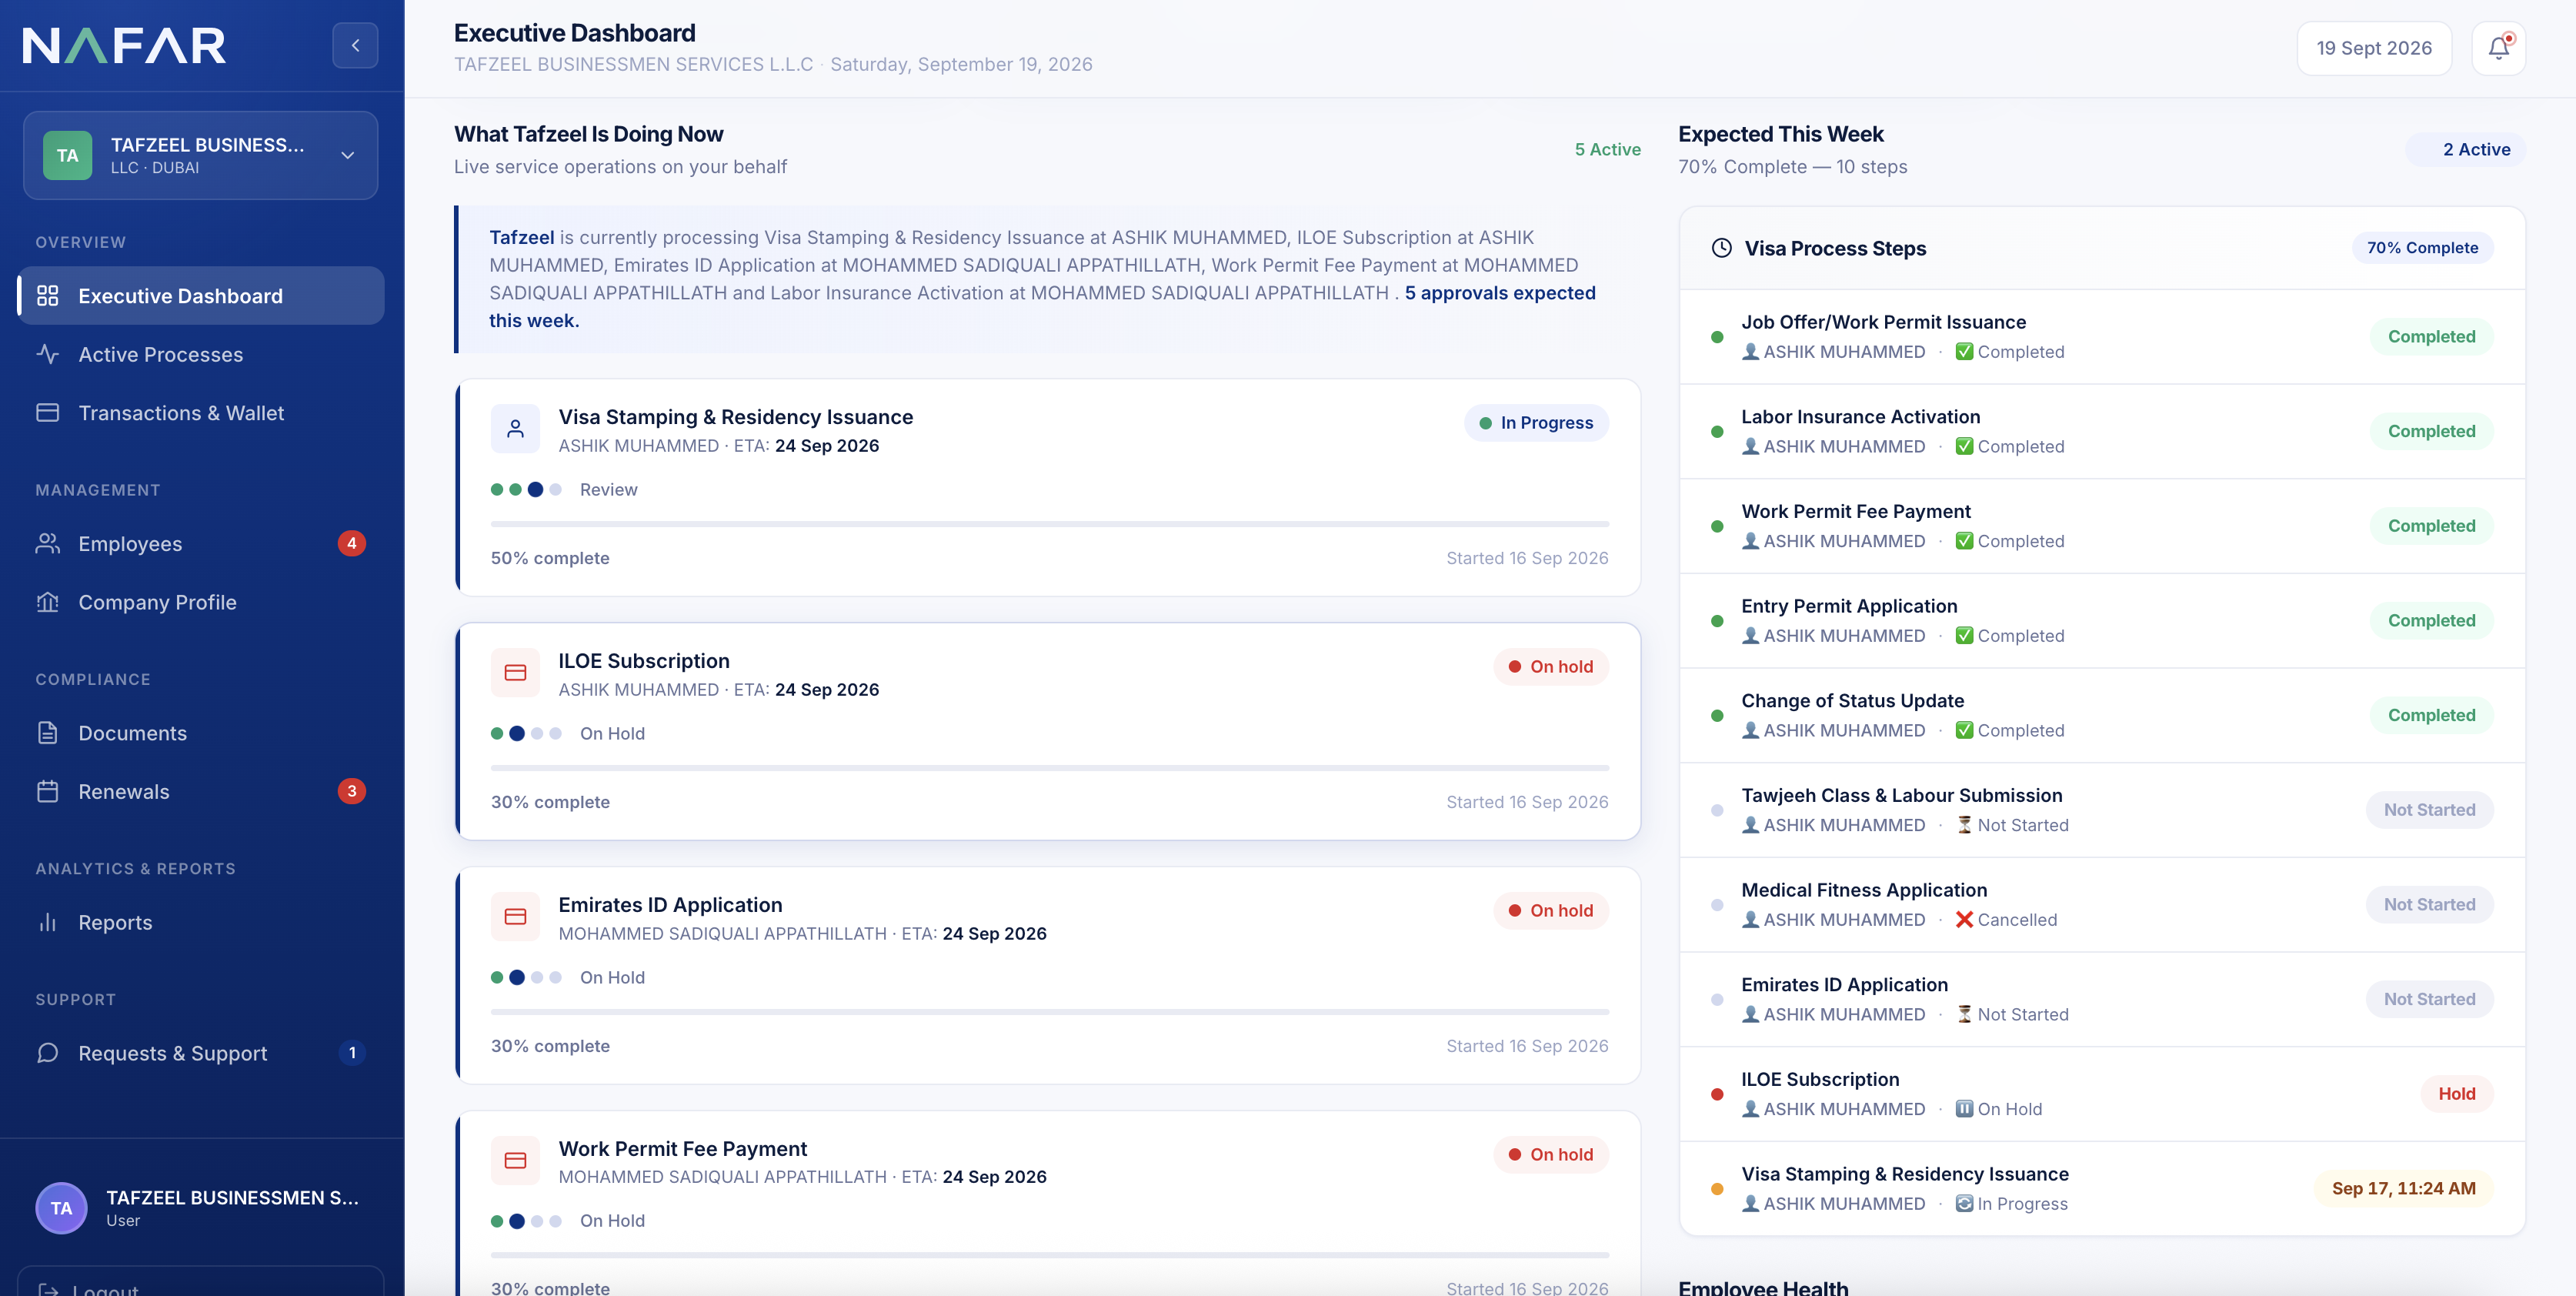Click the Hold badge on ILOE Subscription step

click(x=2456, y=1094)
